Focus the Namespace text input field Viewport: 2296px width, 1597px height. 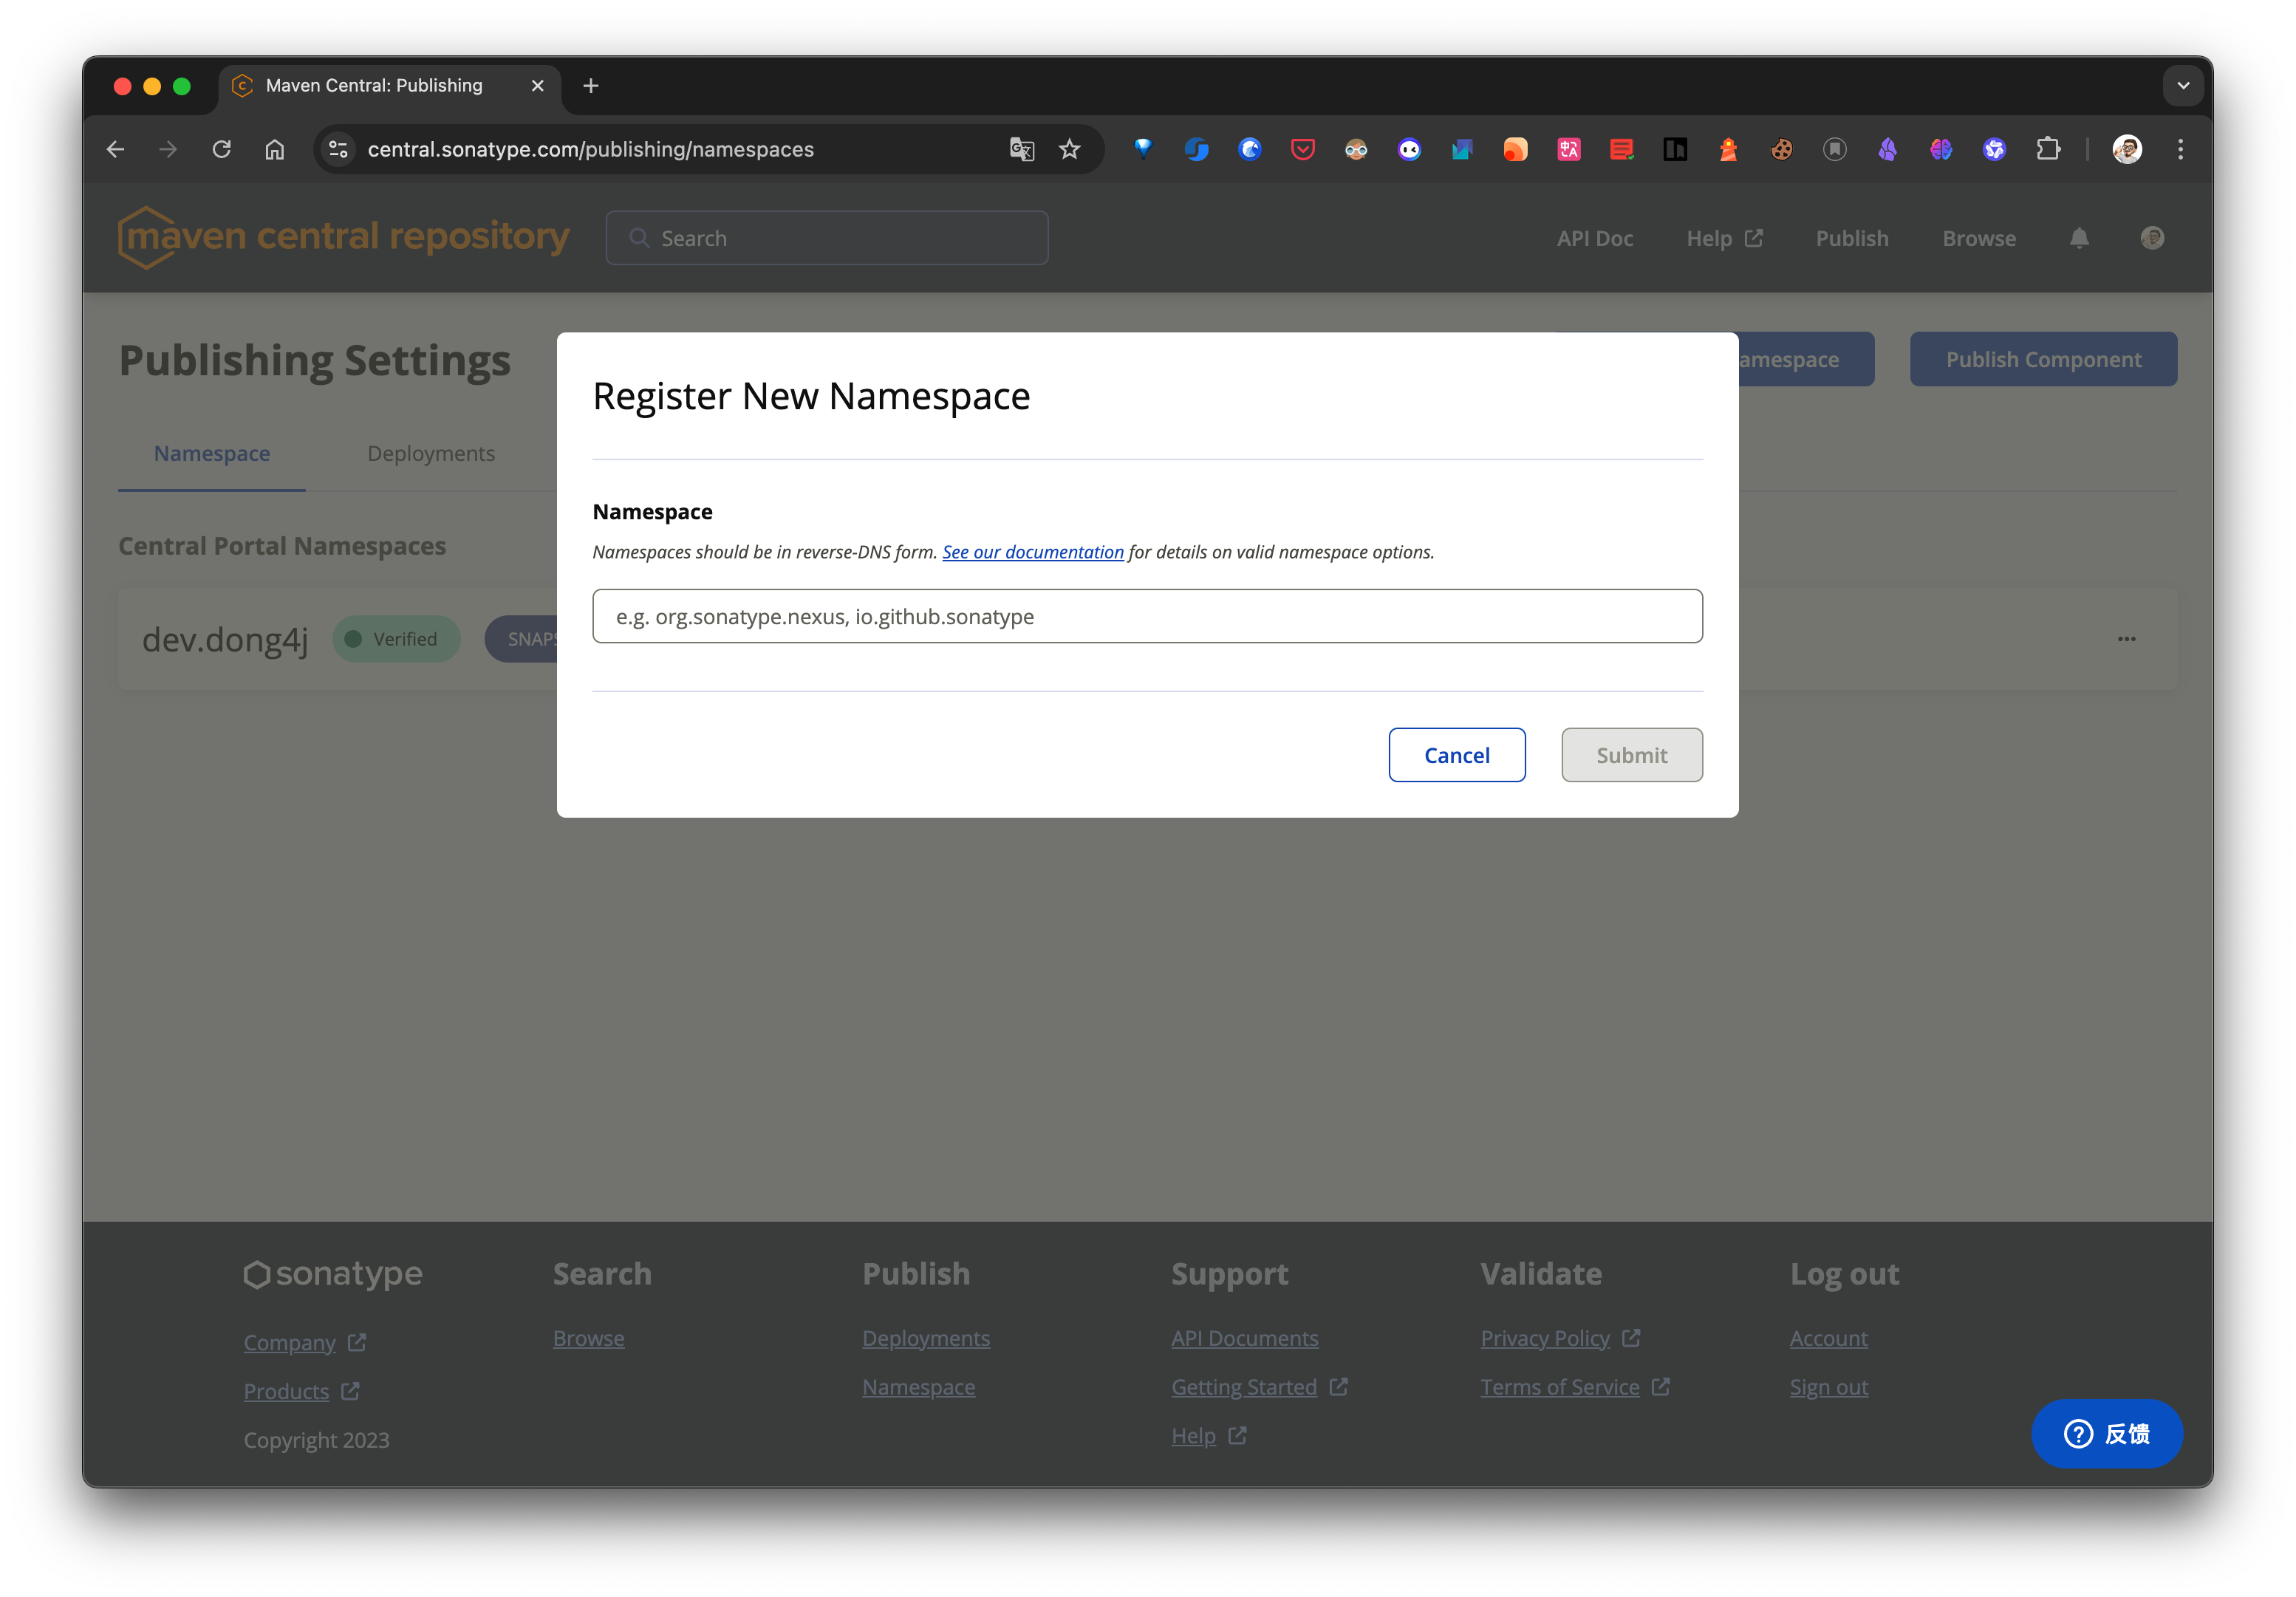pos(1147,616)
